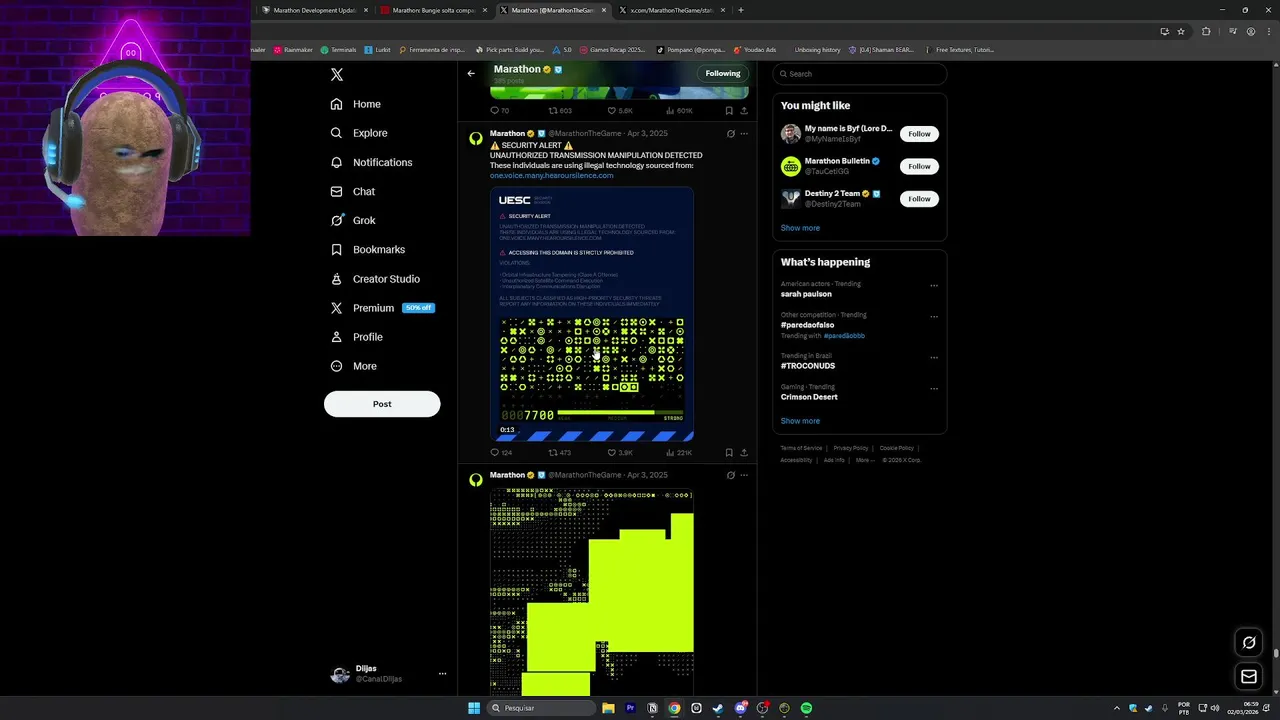Click the Post button
Image resolution: width=1280 pixels, height=720 pixels.
tap(382, 404)
